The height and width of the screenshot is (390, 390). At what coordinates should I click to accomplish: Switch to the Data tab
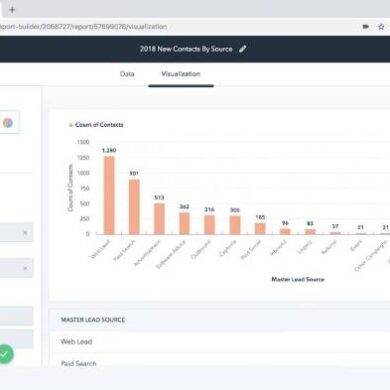click(127, 74)
